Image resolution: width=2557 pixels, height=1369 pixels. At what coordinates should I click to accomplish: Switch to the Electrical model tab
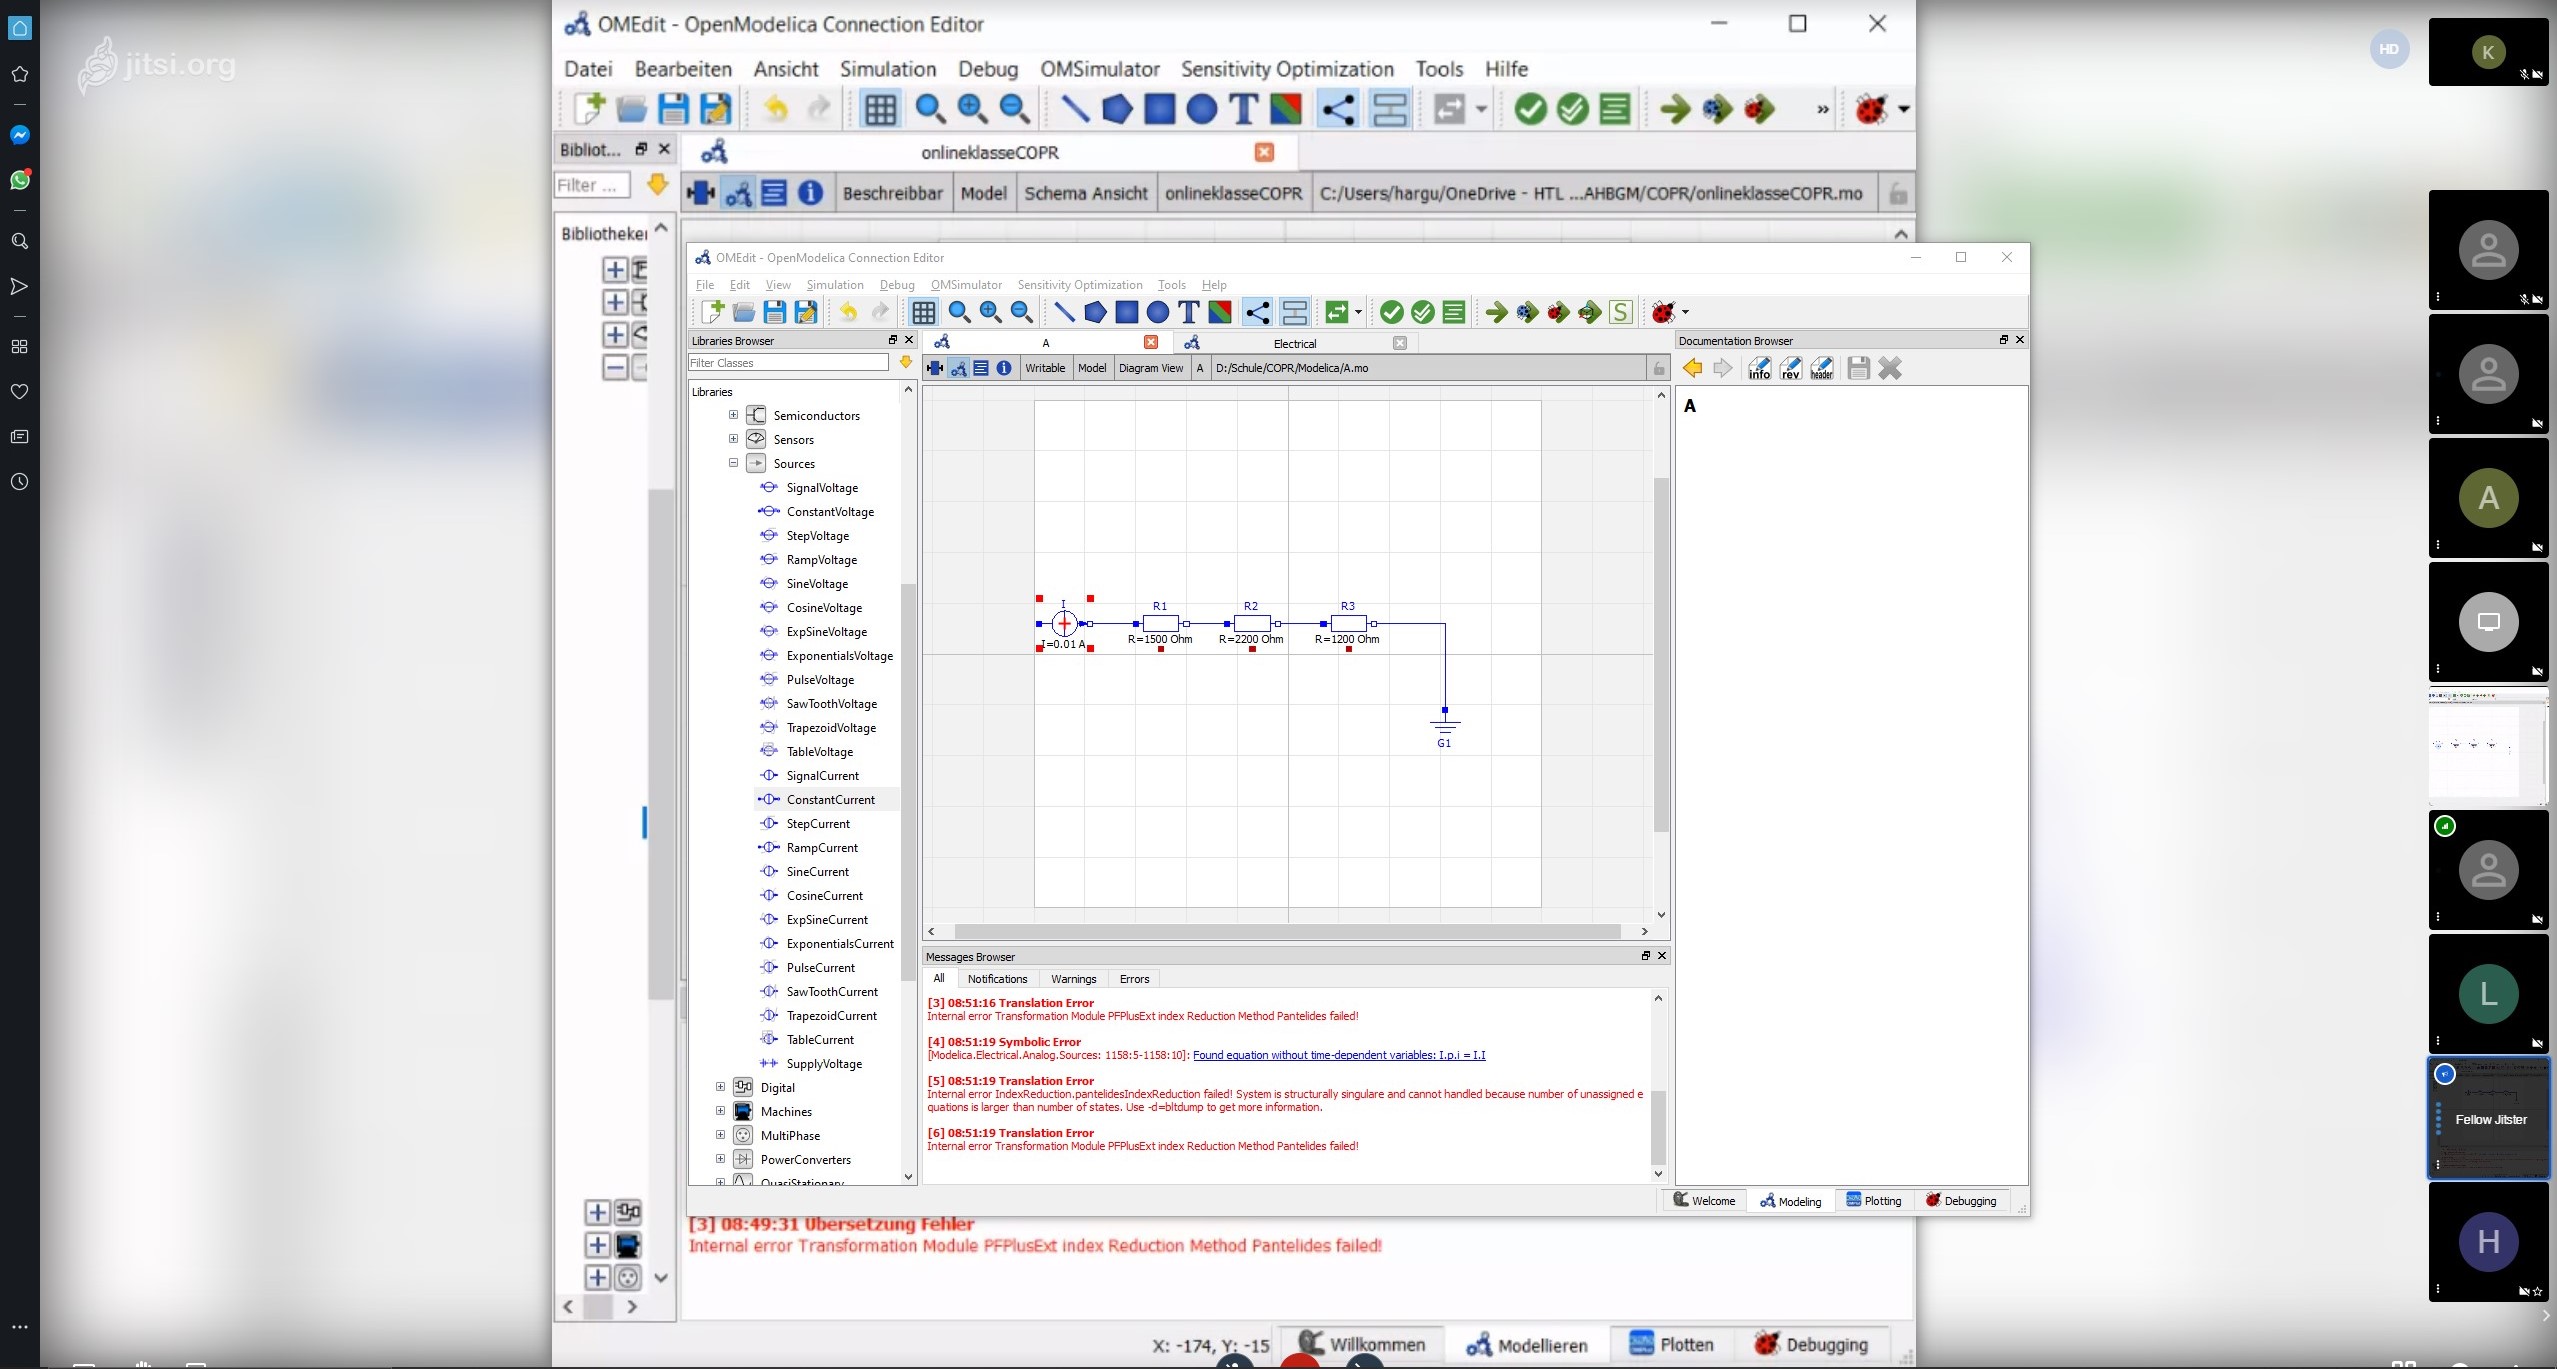coord(1294,343)
